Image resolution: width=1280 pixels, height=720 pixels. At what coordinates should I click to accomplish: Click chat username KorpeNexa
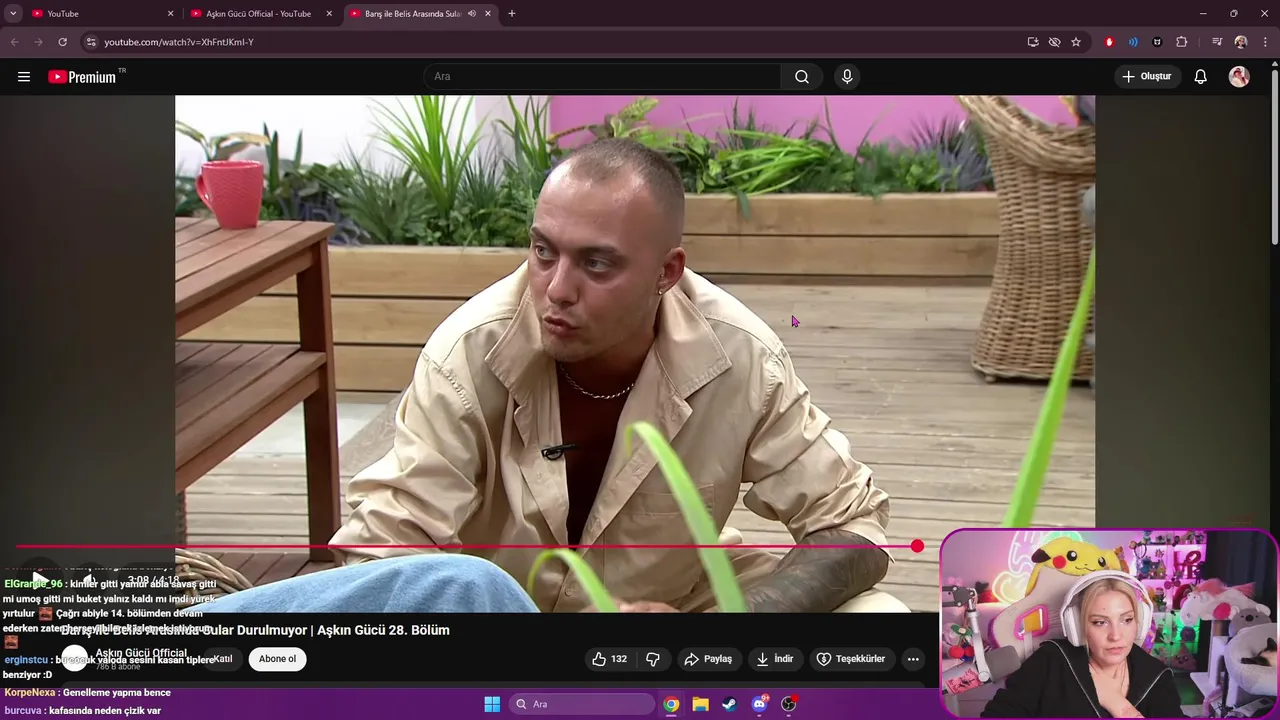(30, 693)
